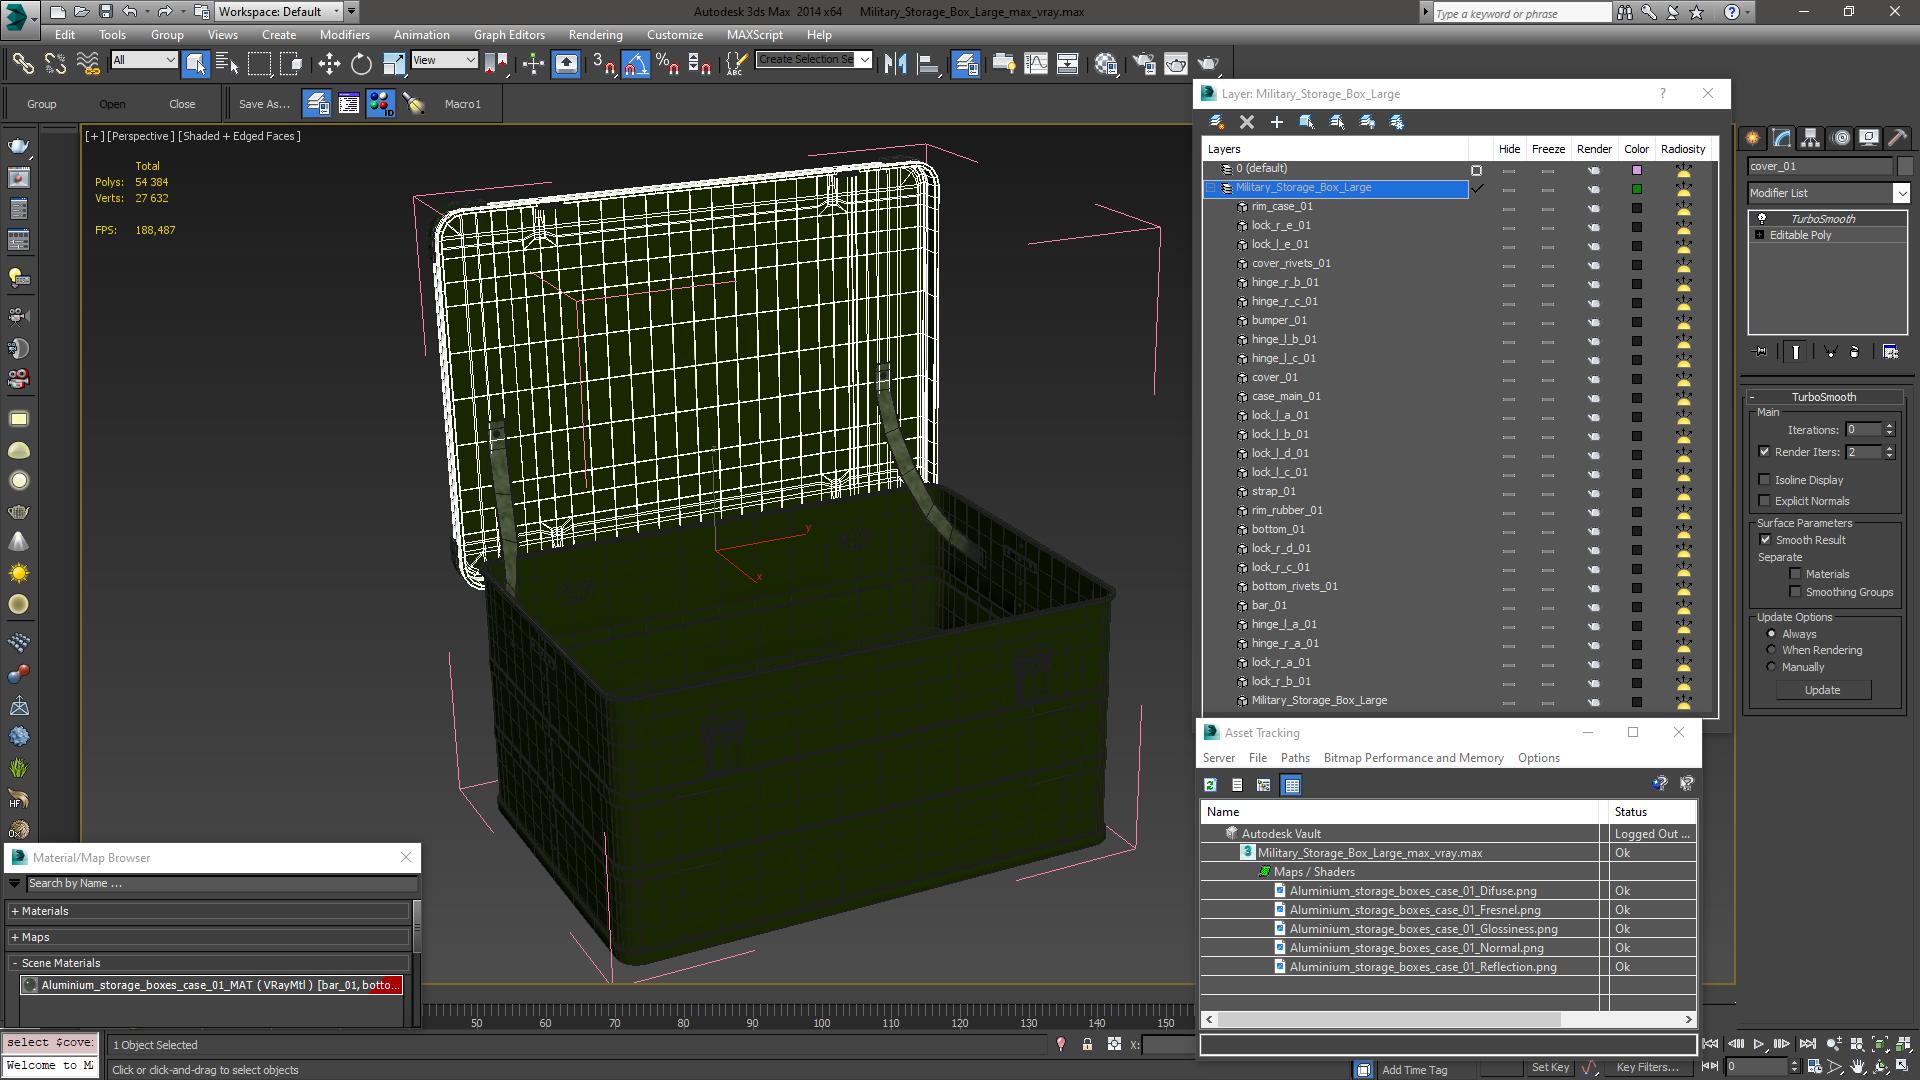Enable the Isoline Display checkbox
Viewport: 1920px width, 1080px height.
[1765, 480]
